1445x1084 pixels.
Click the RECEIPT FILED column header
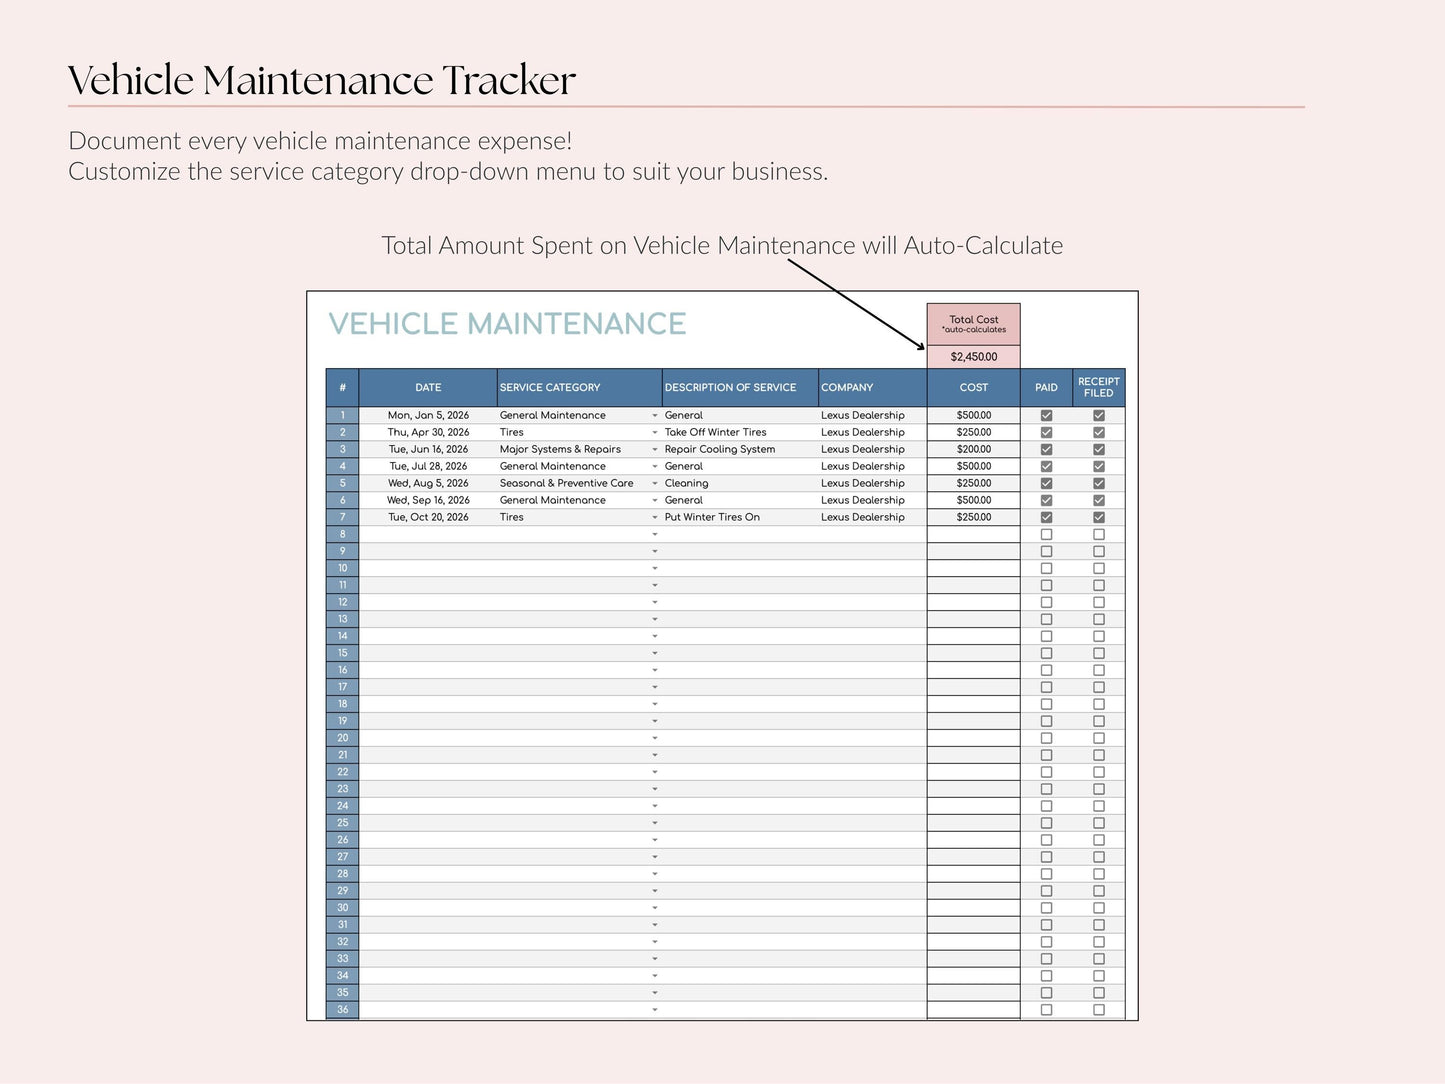pos(1098,387)
